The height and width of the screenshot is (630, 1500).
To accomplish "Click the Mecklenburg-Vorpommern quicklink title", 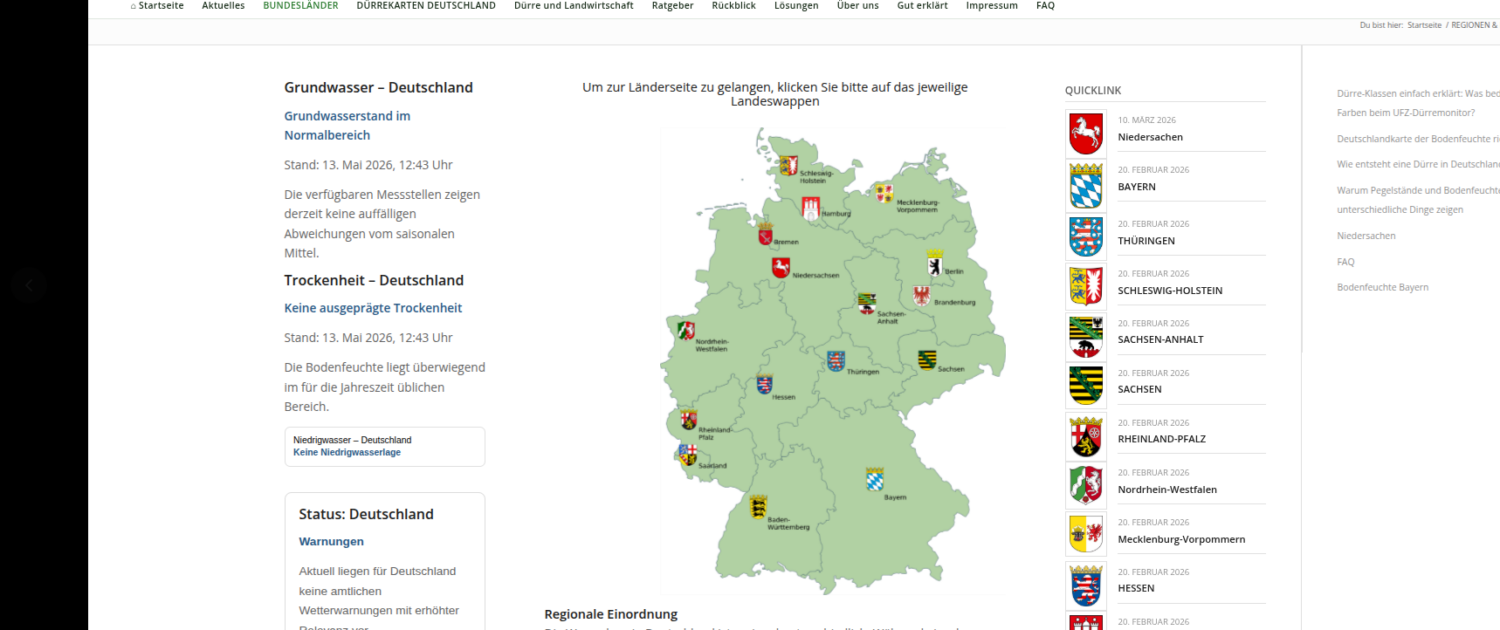I will pyautogui.click(x=1181, y=539).
